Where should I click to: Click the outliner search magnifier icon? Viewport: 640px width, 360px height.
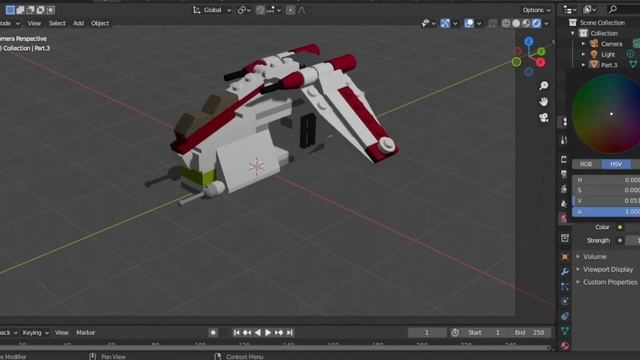point(612,9)
